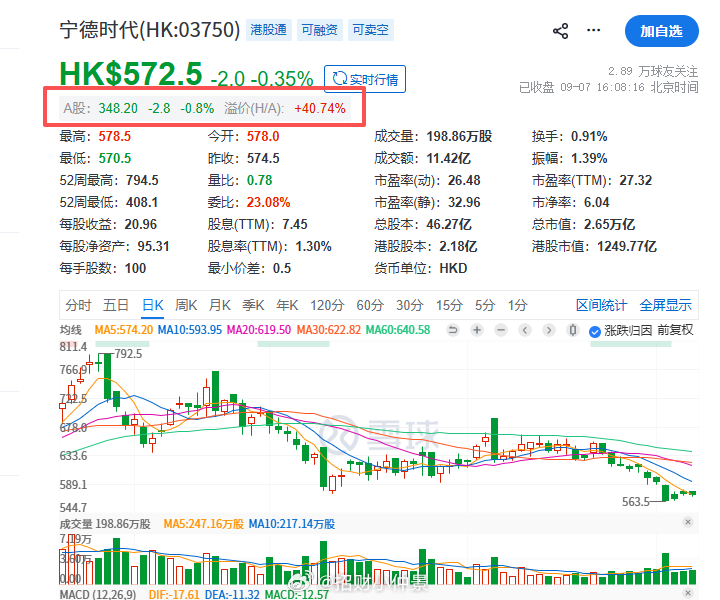Click the 港股通 tag

pyautogui.click(x=269, y=30)
